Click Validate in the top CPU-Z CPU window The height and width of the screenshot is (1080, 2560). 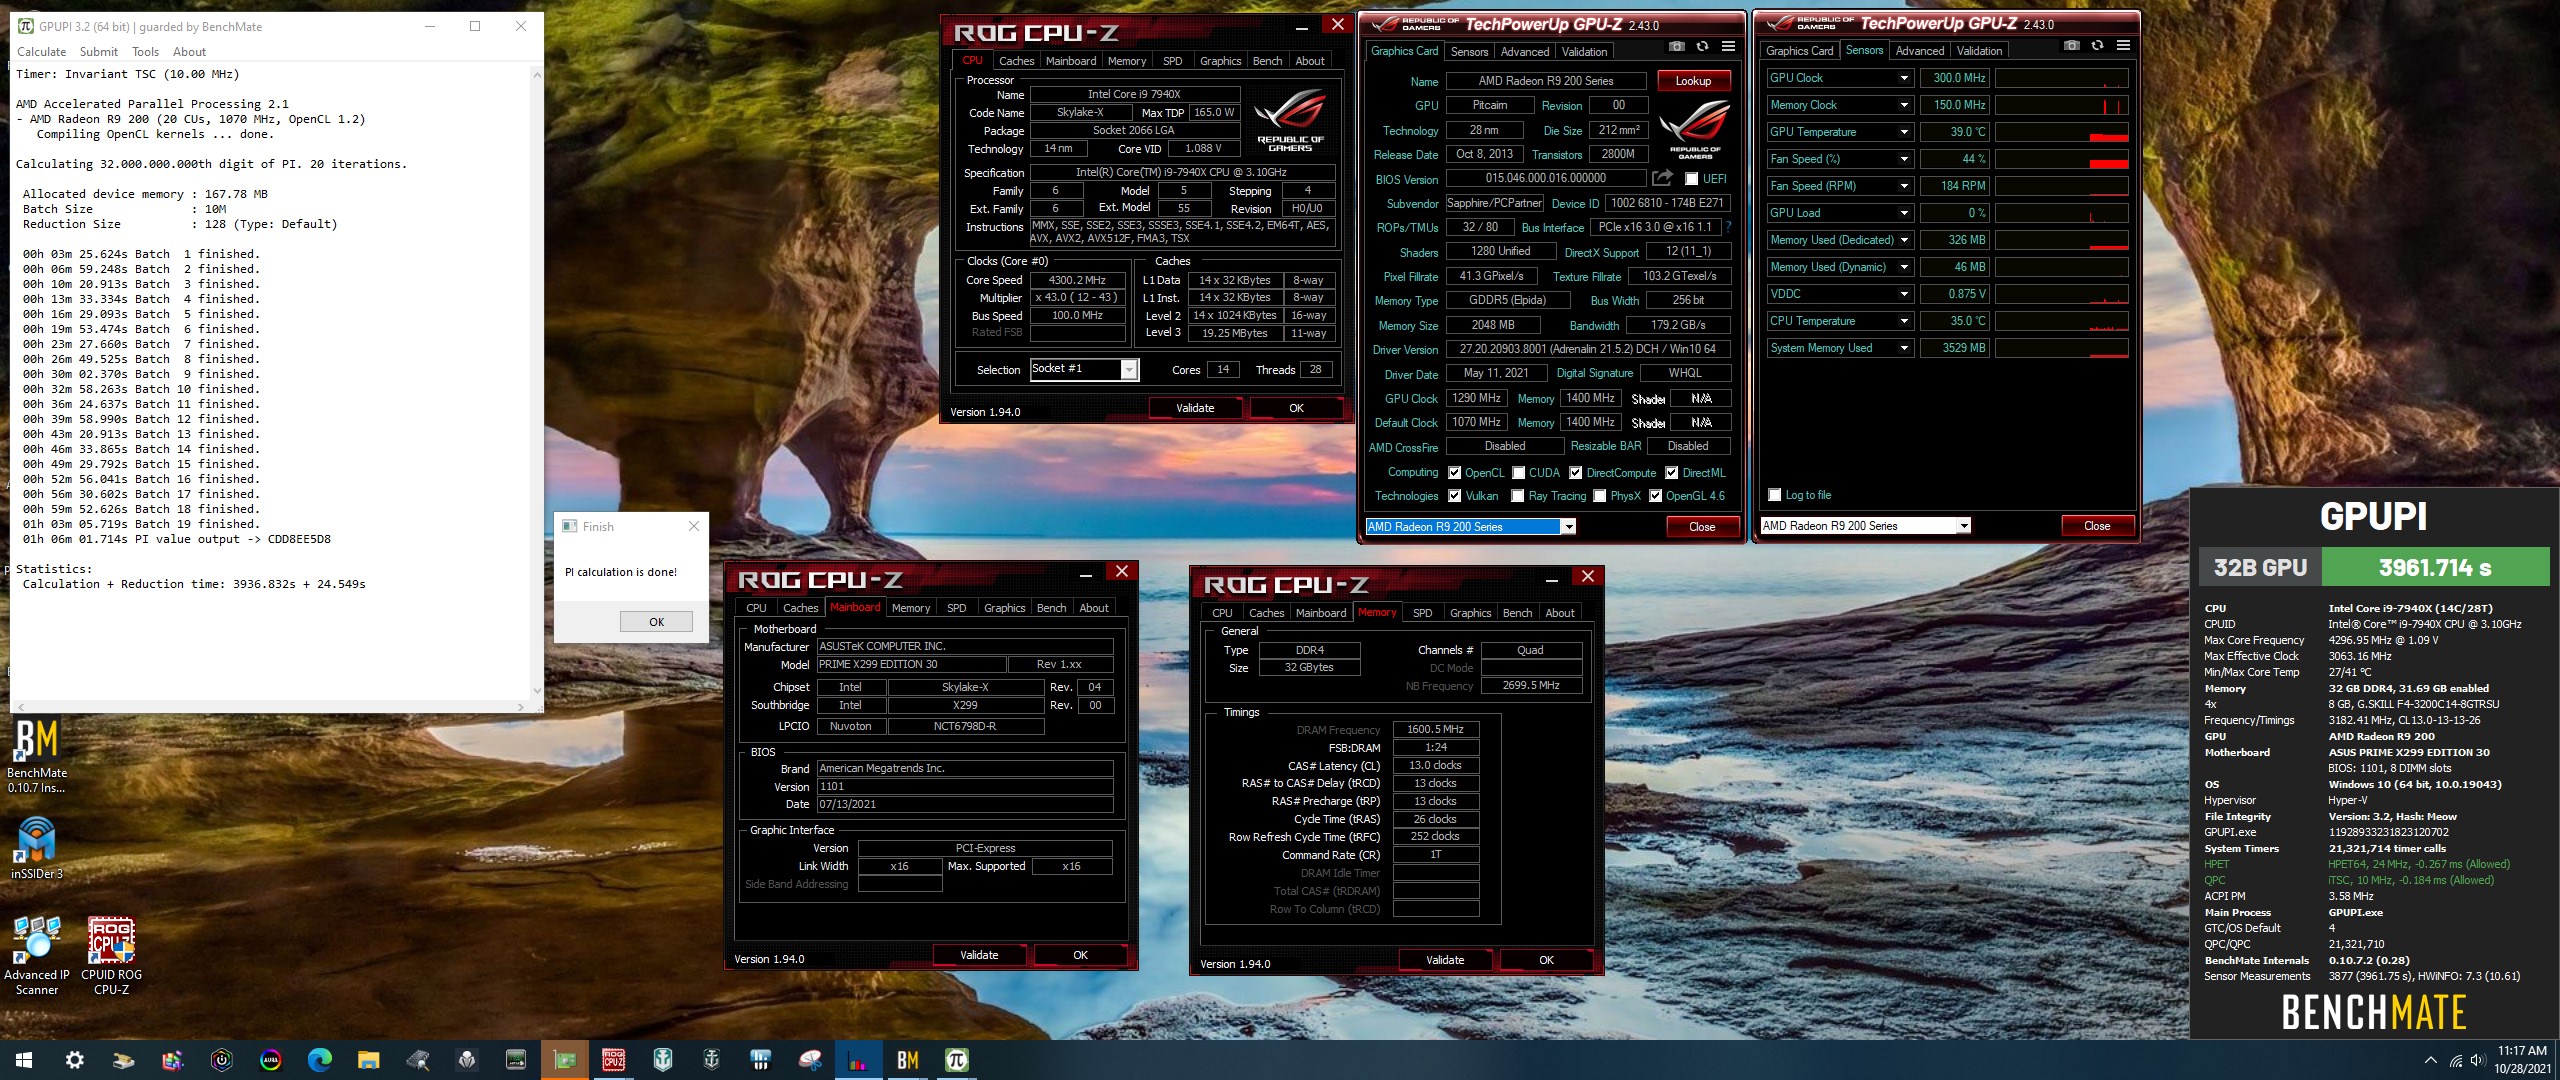tap(1195, 408)
